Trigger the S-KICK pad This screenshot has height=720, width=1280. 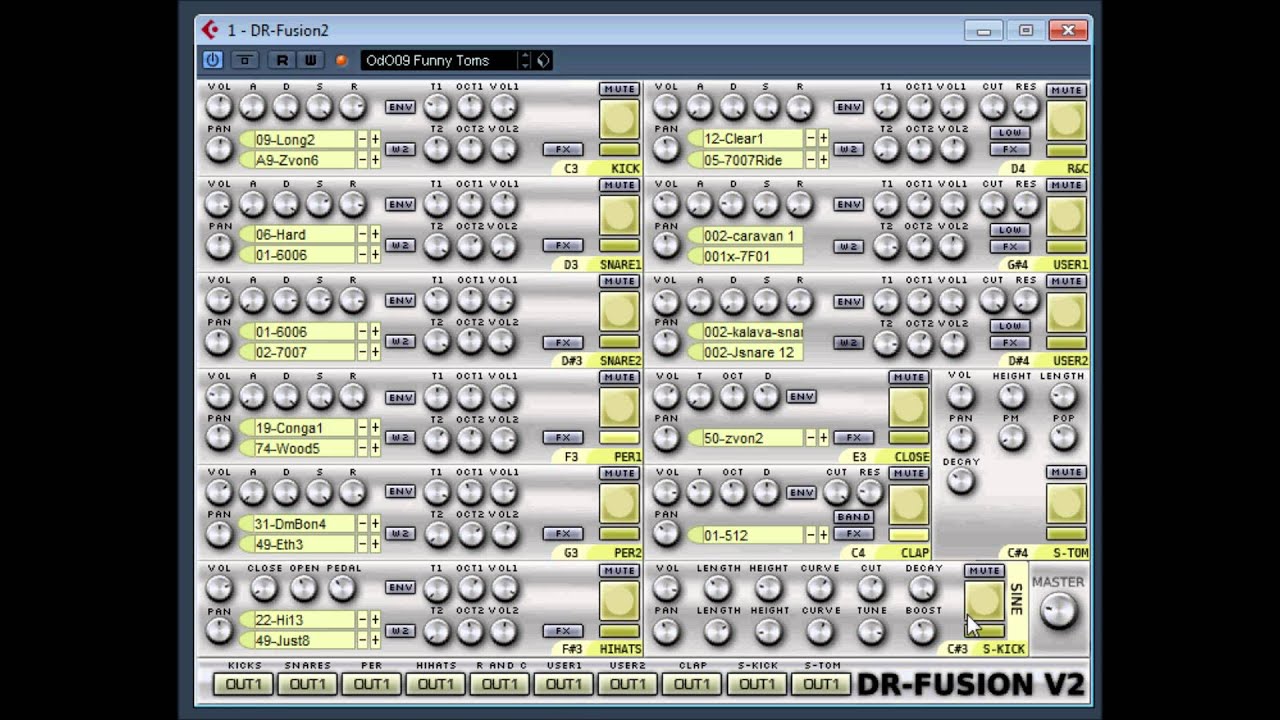coord(984,600)
